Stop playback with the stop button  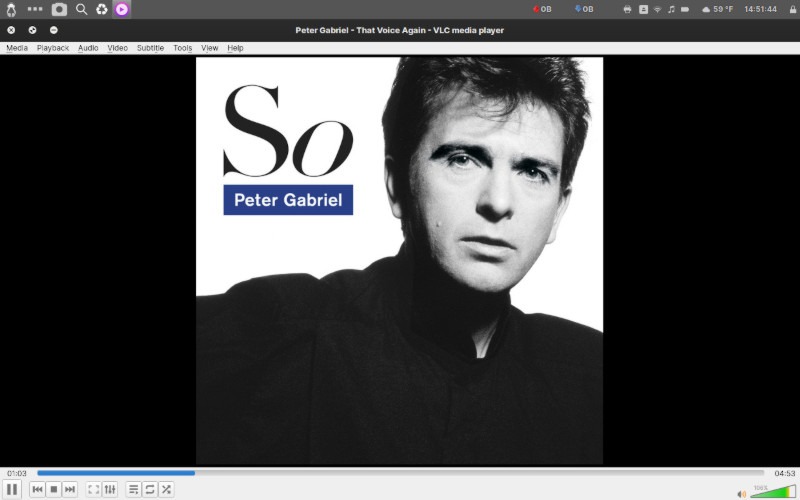(54, 489)
